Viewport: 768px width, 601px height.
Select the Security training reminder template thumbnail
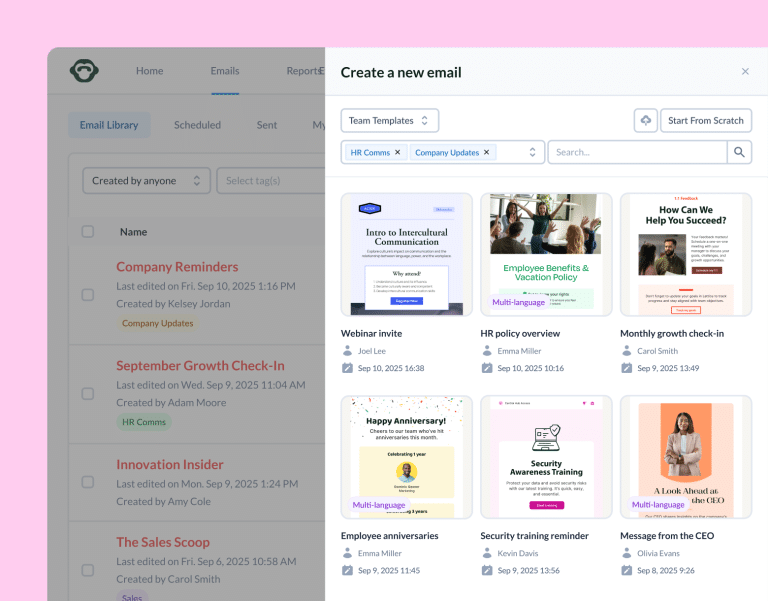546,457
